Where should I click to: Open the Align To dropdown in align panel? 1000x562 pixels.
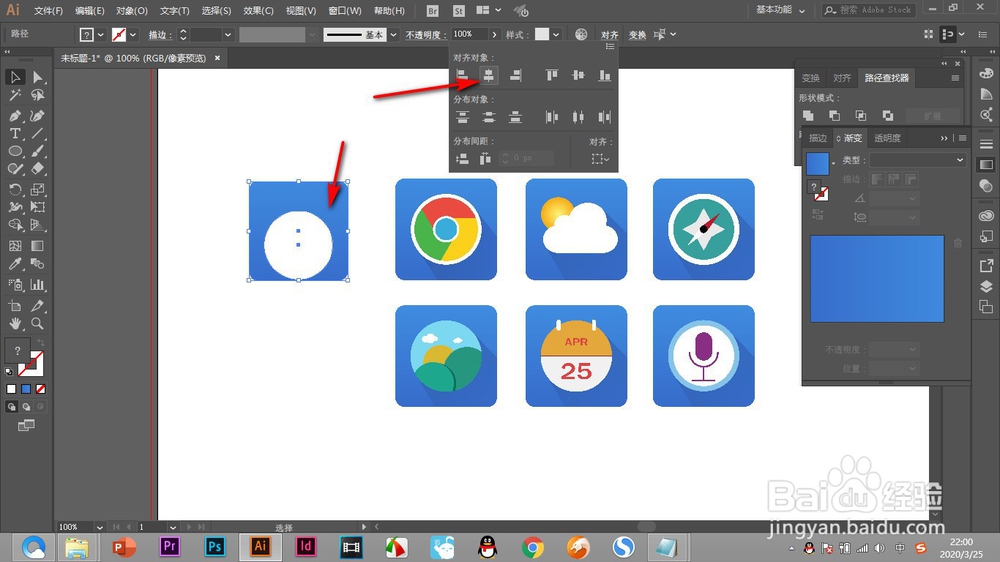(600, 159)
